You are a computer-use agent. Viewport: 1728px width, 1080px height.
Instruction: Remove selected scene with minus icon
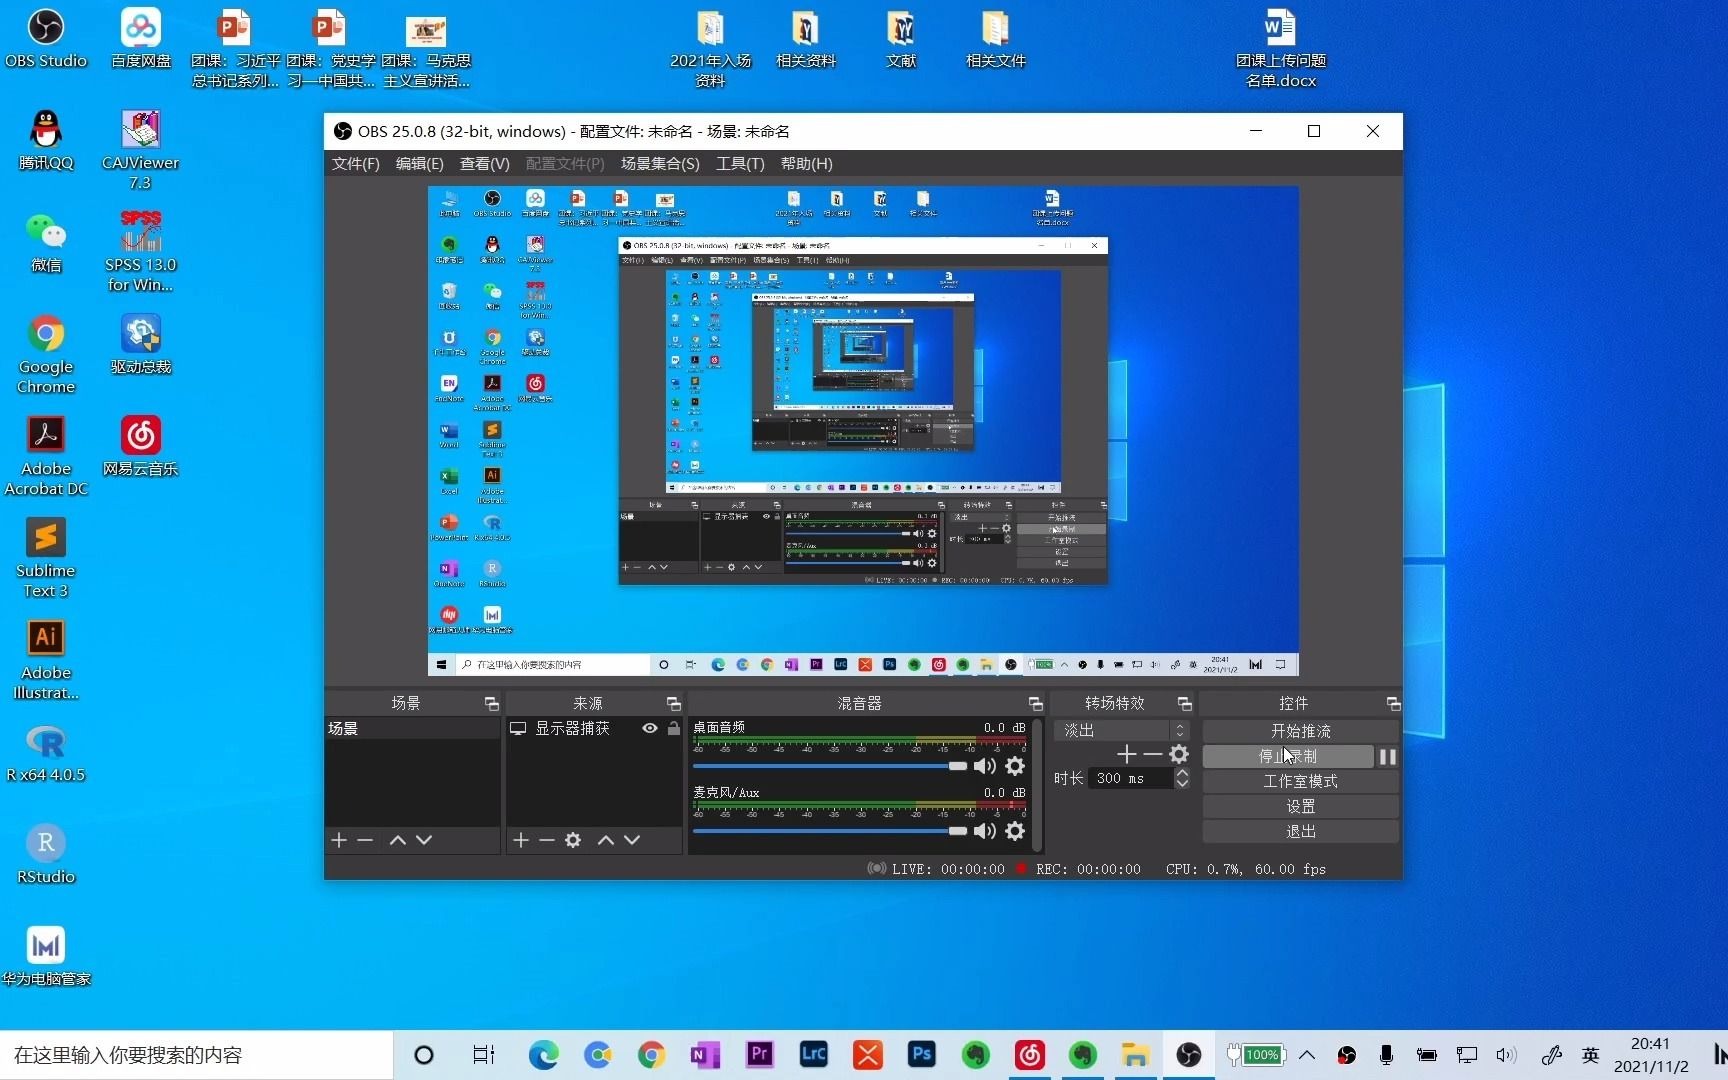click(x=365, y=840)
